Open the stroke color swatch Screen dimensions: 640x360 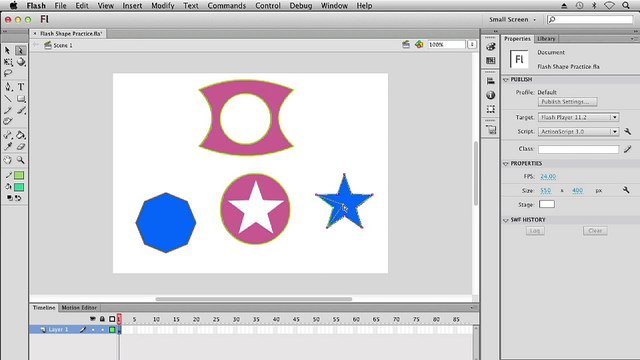coord(19,175)
